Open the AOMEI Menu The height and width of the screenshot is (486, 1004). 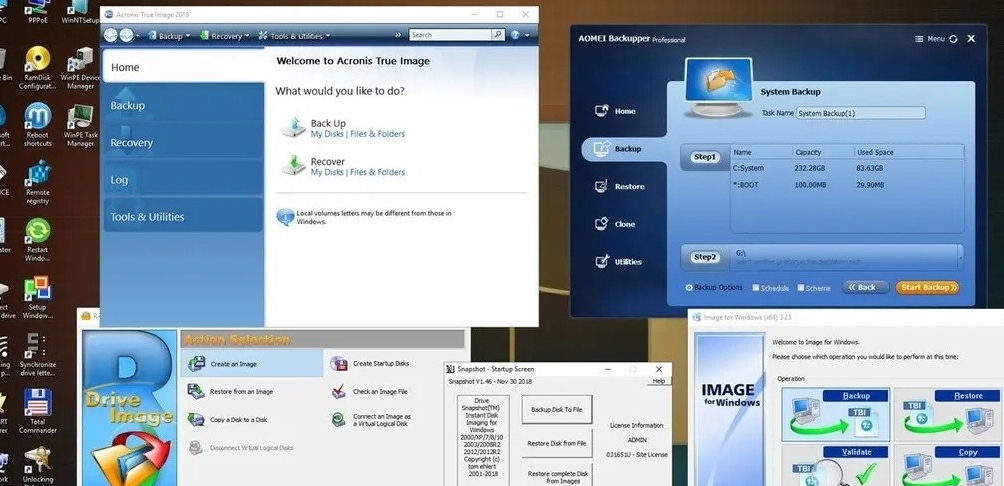tap(930, 39)
